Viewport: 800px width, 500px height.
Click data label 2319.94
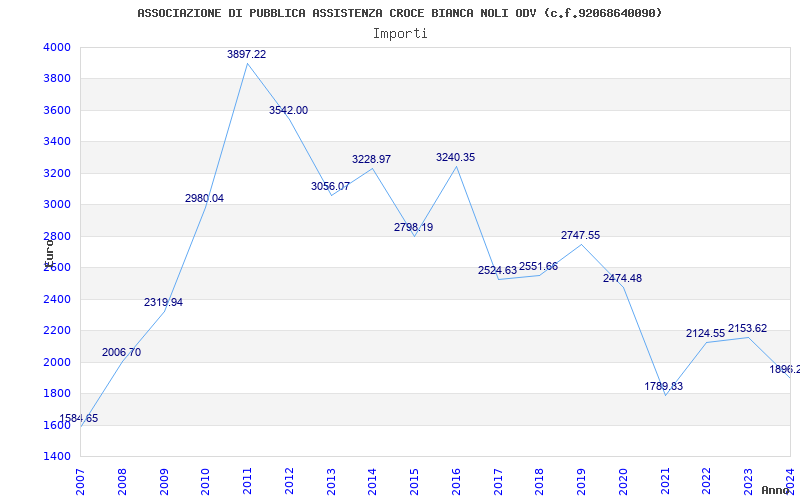point(163,303)
